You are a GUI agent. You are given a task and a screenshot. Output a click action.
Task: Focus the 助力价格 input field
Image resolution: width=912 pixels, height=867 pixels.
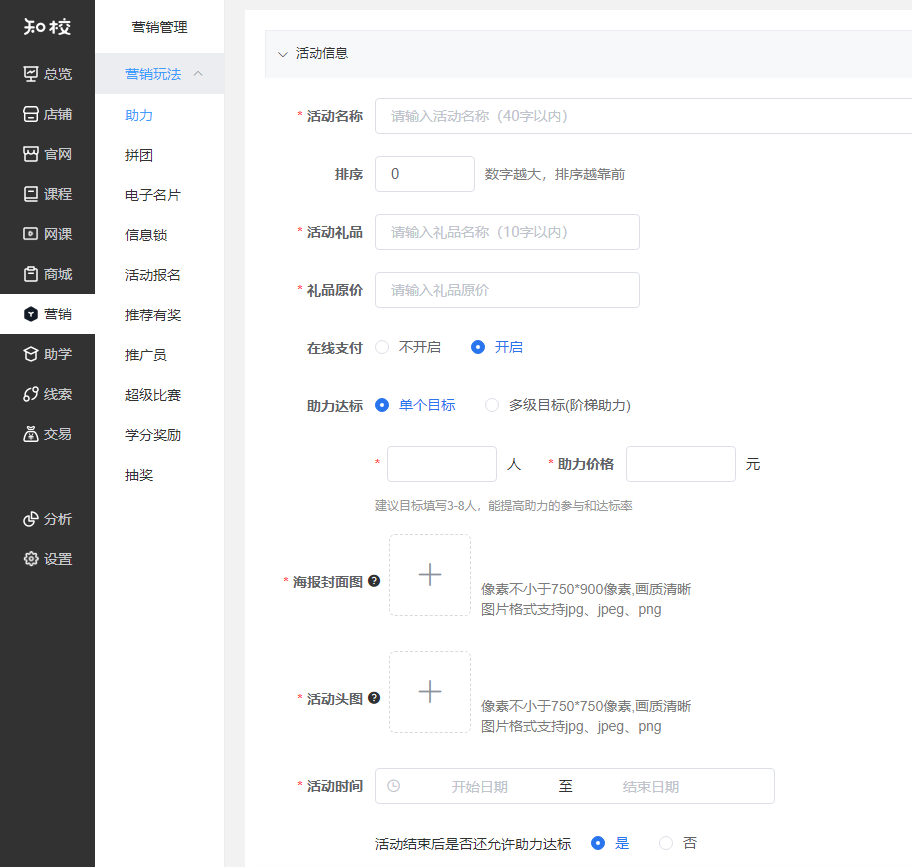(681, 464)
